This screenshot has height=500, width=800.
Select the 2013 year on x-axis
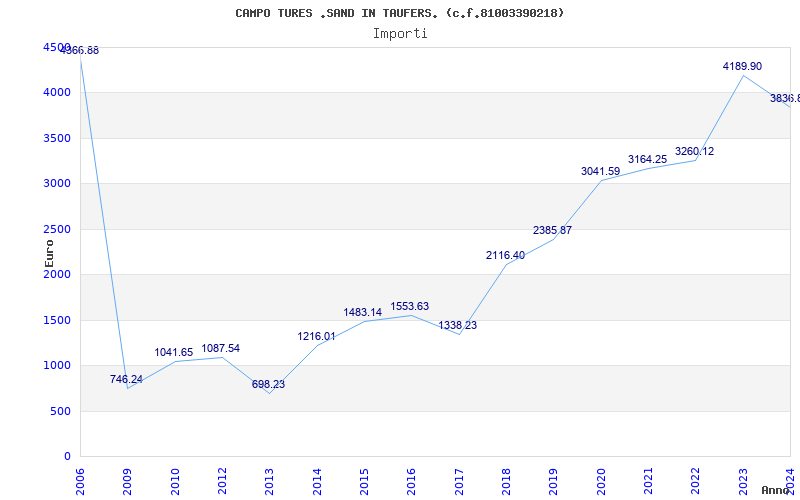(270, 477)
